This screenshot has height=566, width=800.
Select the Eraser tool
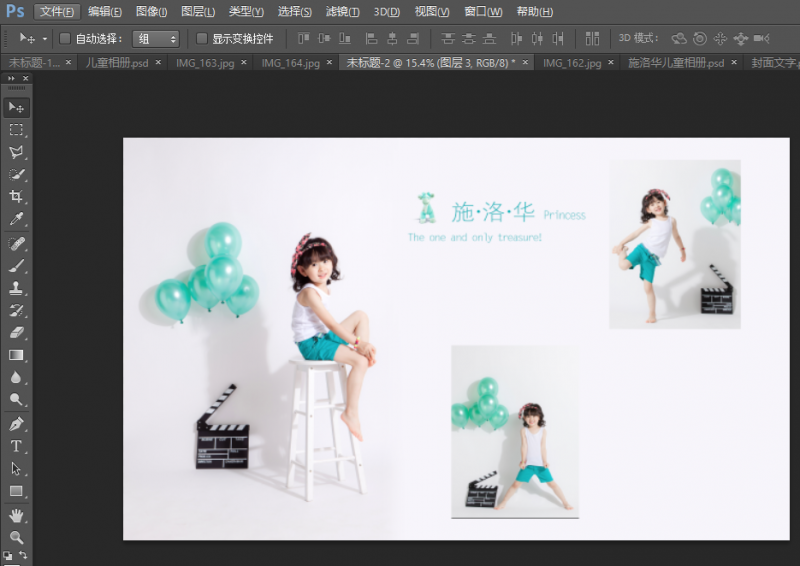tap(16, 333)
